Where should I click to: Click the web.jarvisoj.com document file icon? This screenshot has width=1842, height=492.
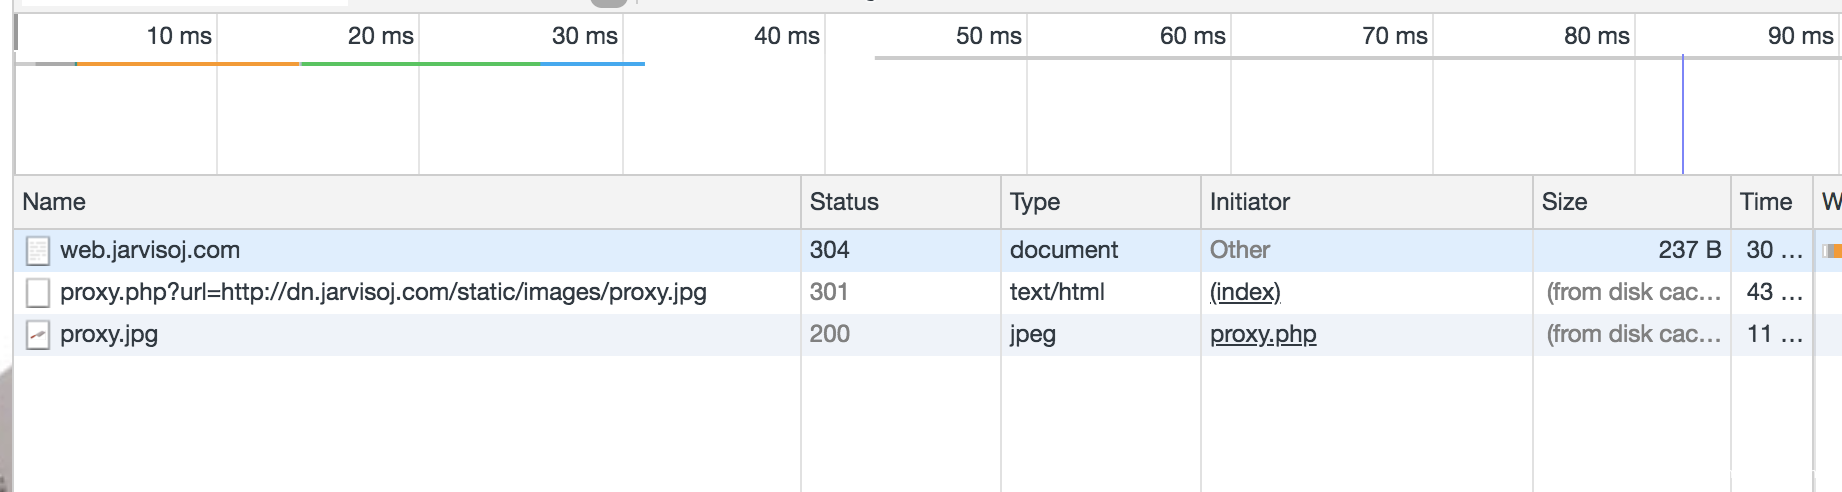pyautogui.click(x=38, y=250)
